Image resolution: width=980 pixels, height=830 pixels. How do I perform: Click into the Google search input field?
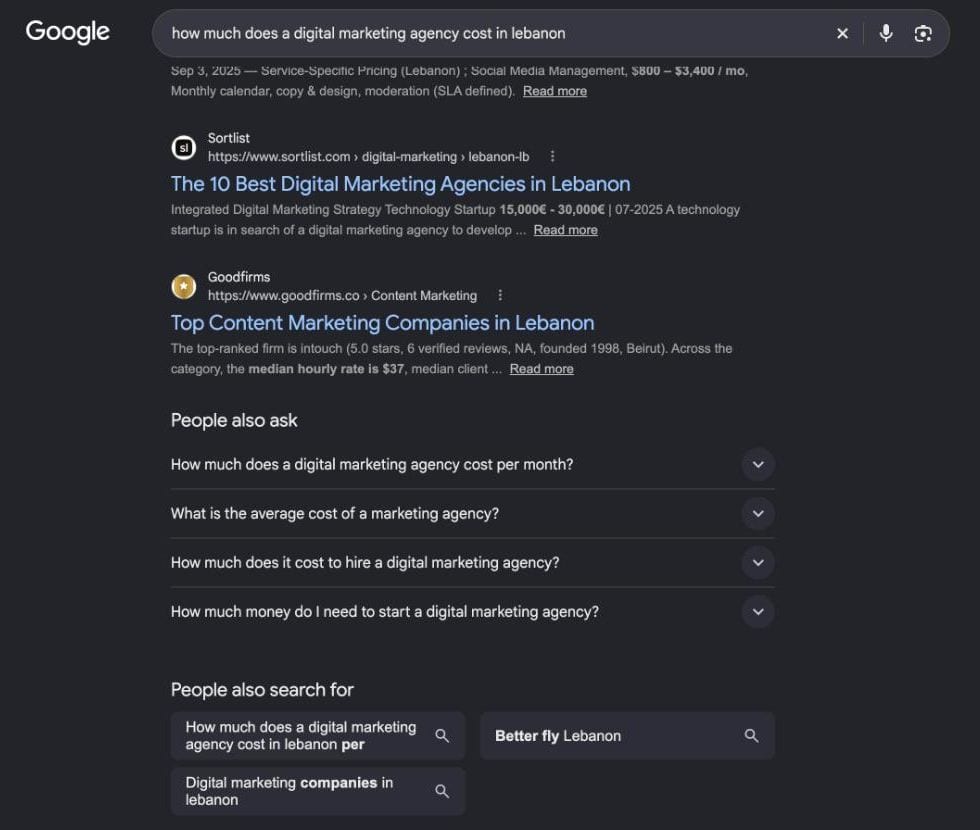pyautogui.click(x=494, y=33)
